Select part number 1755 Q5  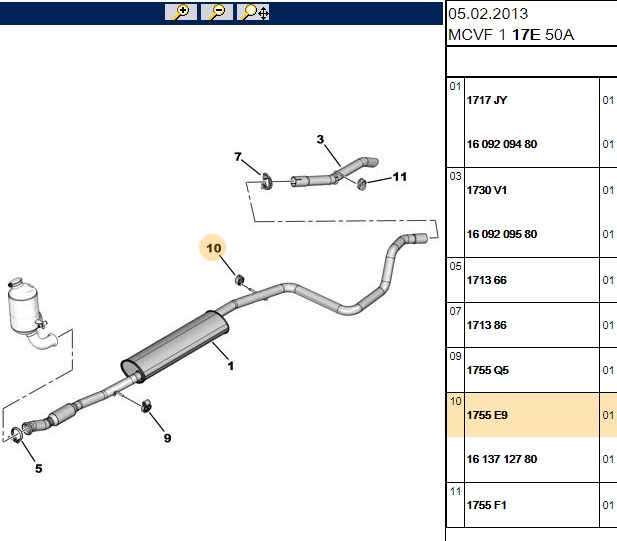point(488,370)
